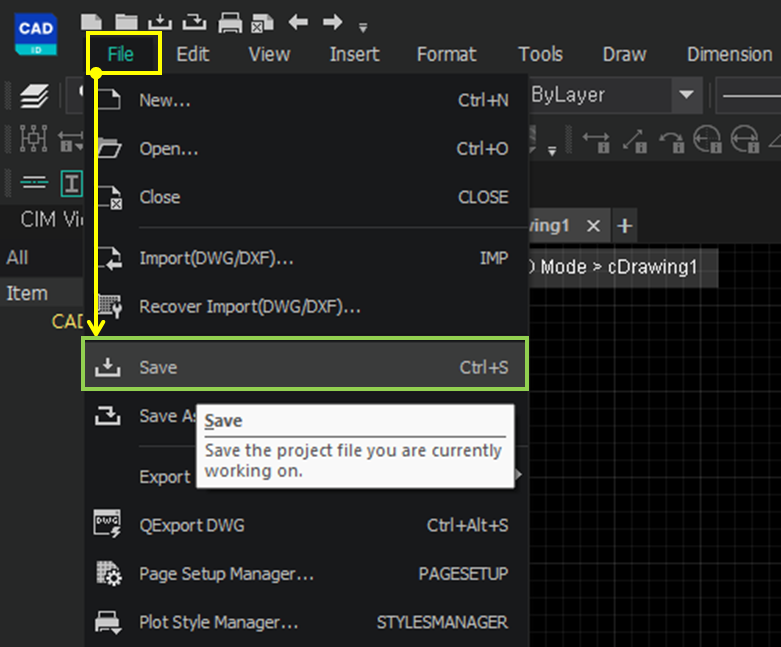Open the Layers manager icon
The image size is (781, 647).
(x=34, y=96)
